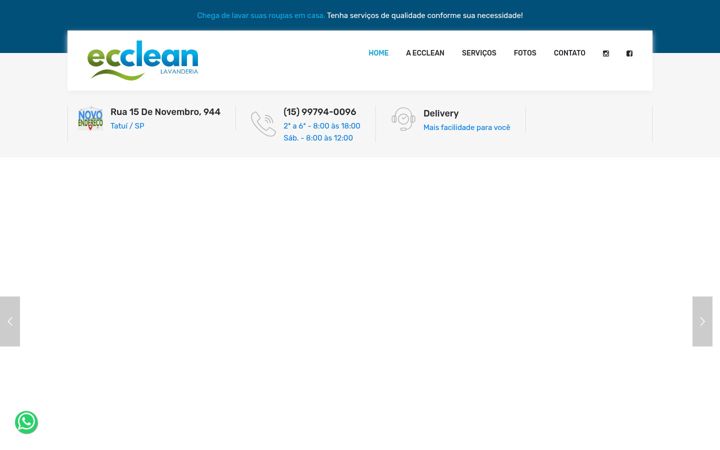The height and width of the screenshot is (450, 720).
Task: Click the Novo Endereço address icon
Action: click(x=90, y=119)
